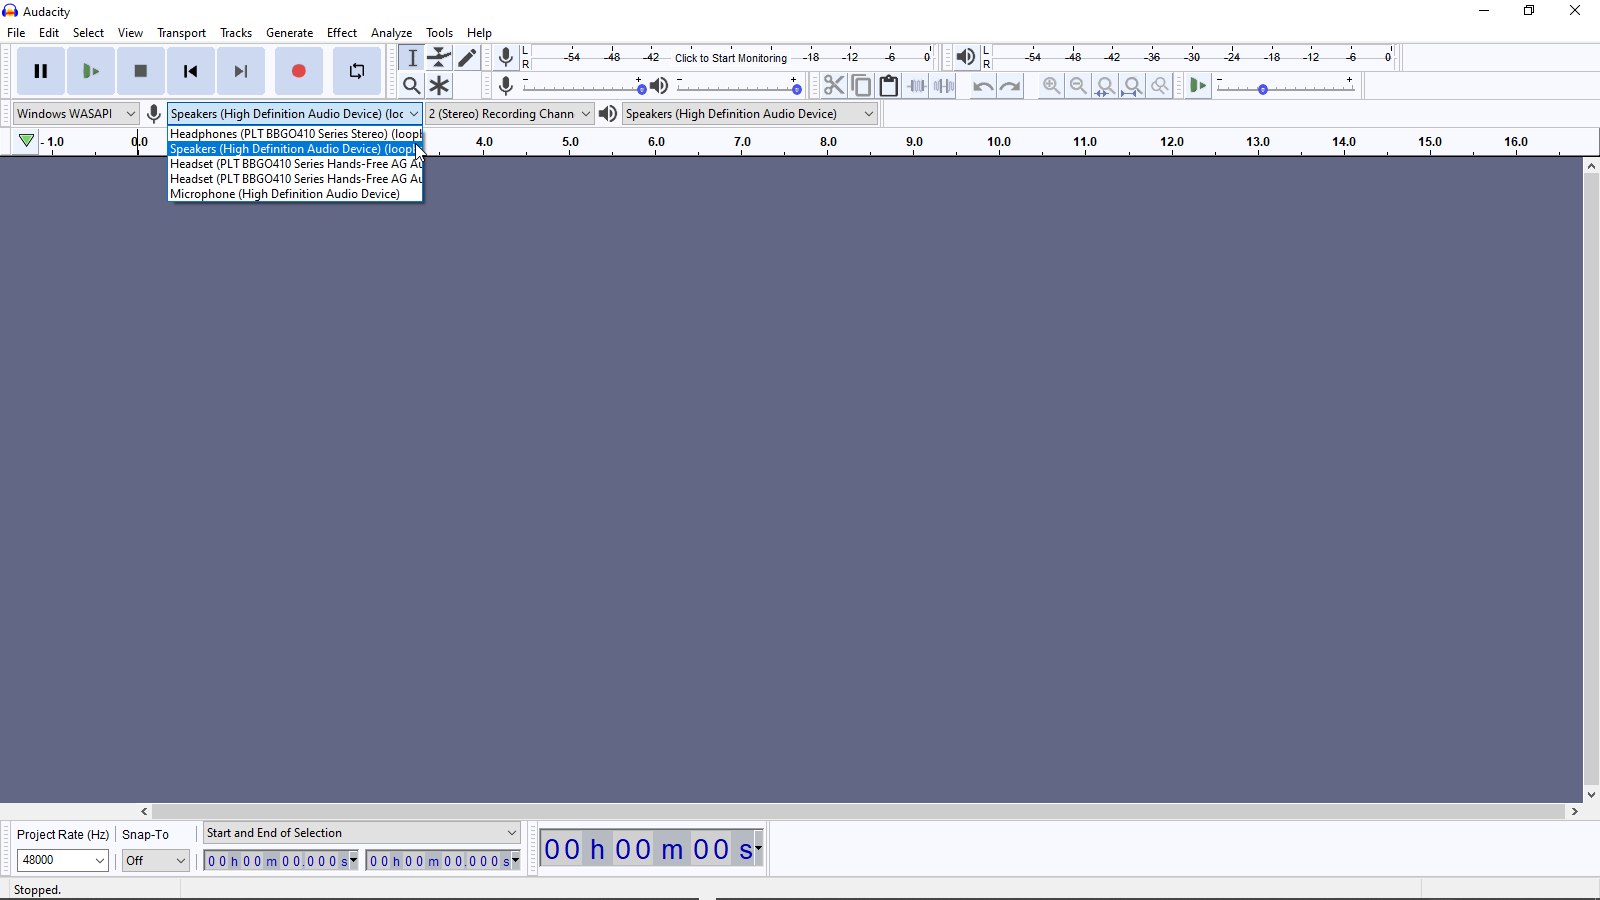Image resolution: width=1600 pixels, height=900 pixels.
Task: Open the playback device Speakers dropdown
Action: click(750, 114)
